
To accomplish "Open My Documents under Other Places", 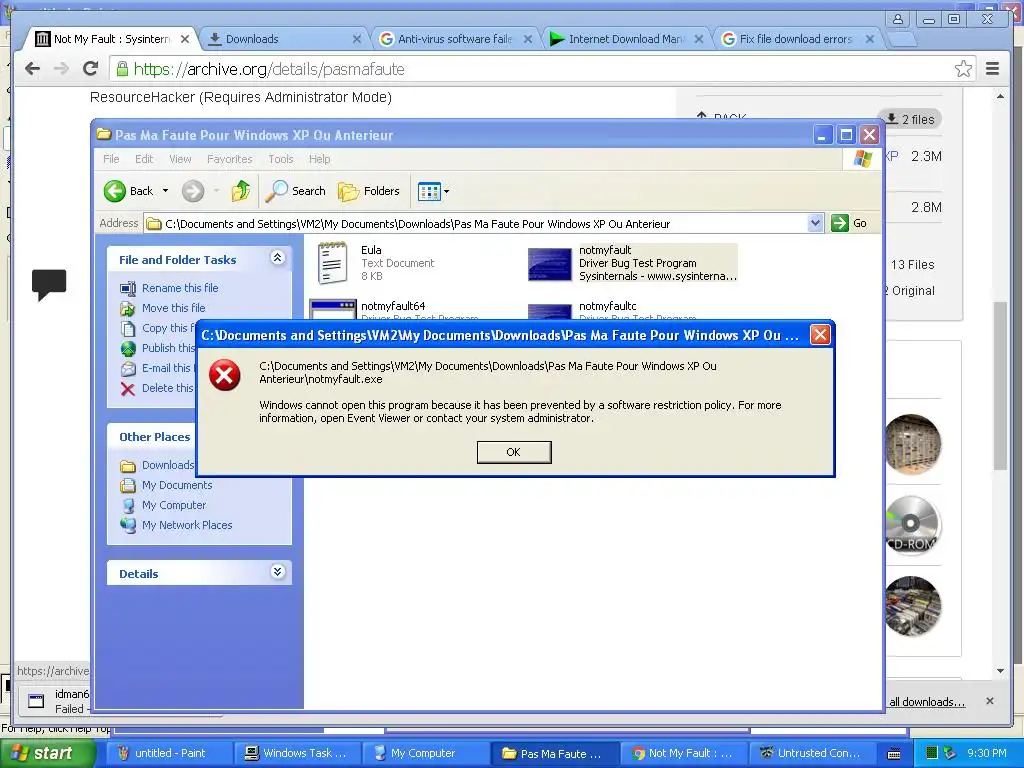I will [x=177, y=485].
